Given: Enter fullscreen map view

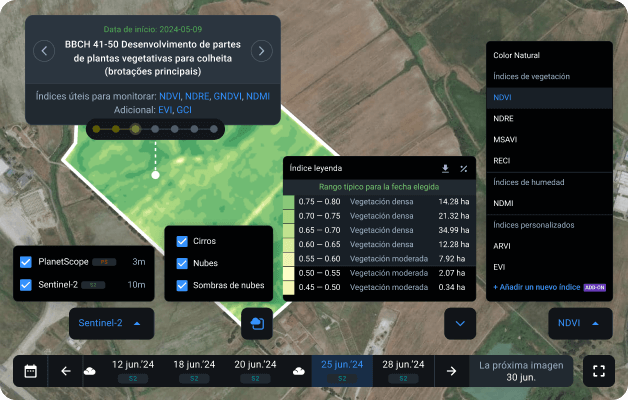Looking at the screenshot, I should point(599,371).
